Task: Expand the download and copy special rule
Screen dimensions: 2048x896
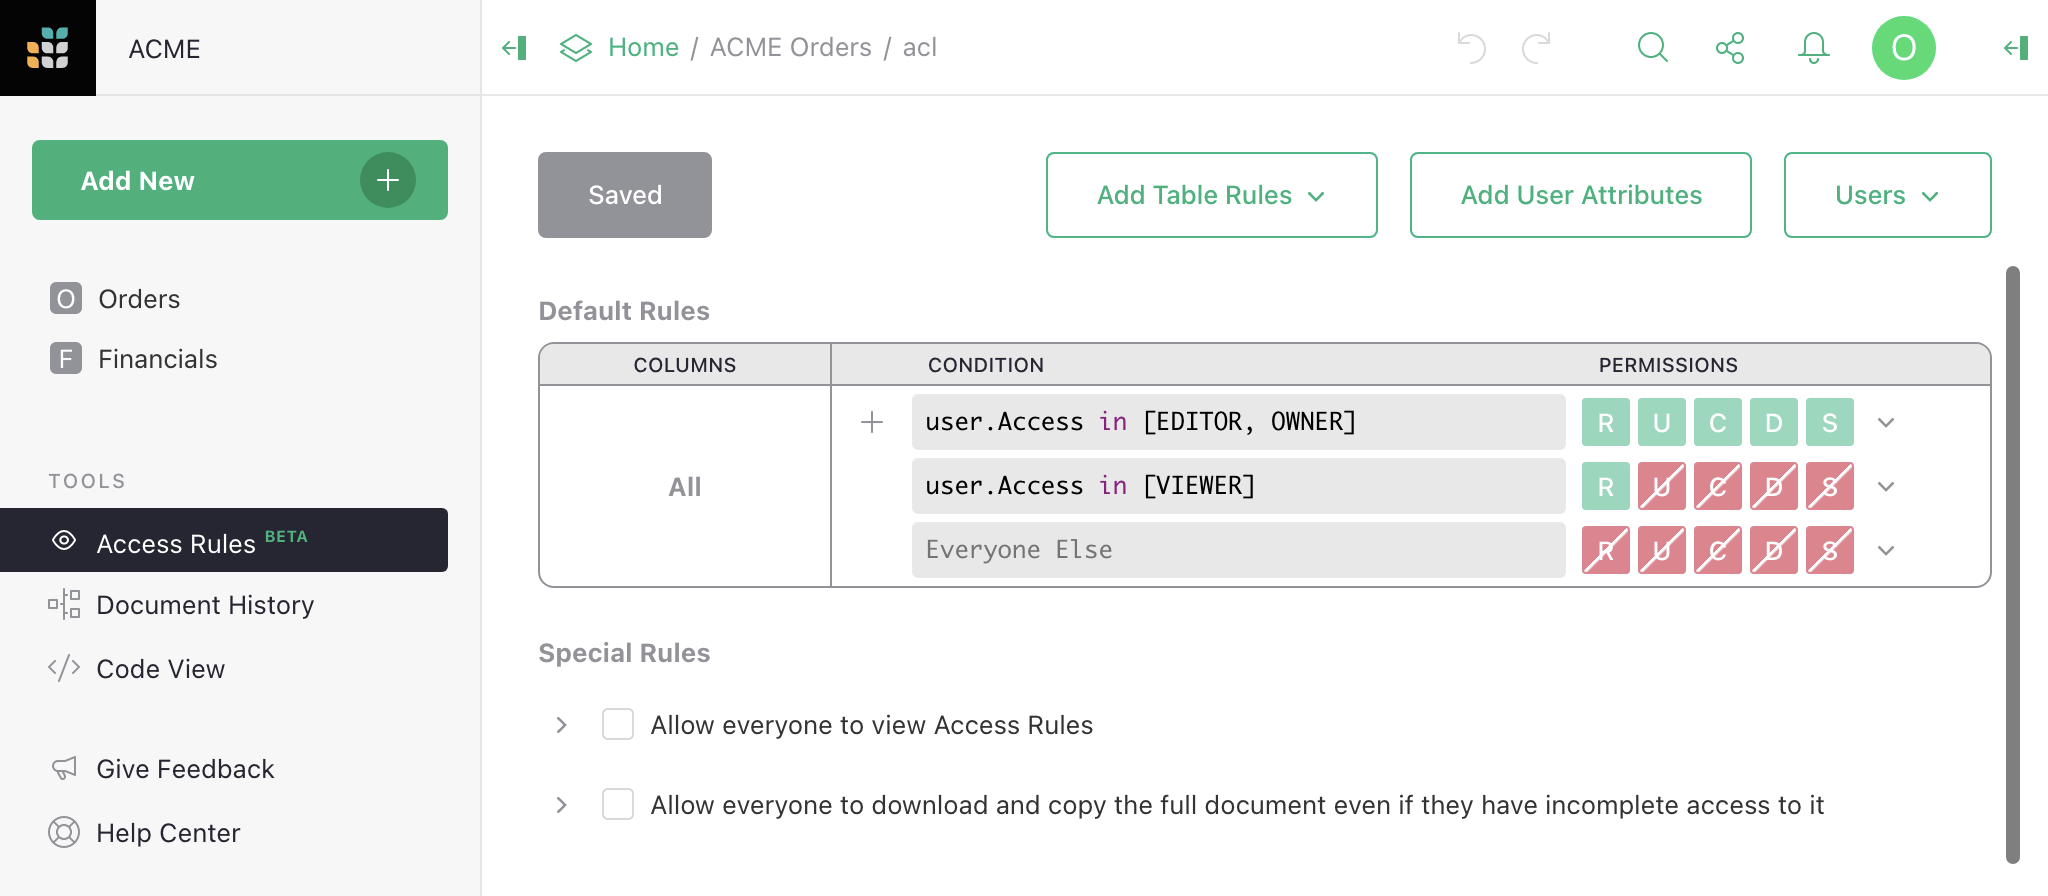Action: click(x=562, y=804)
